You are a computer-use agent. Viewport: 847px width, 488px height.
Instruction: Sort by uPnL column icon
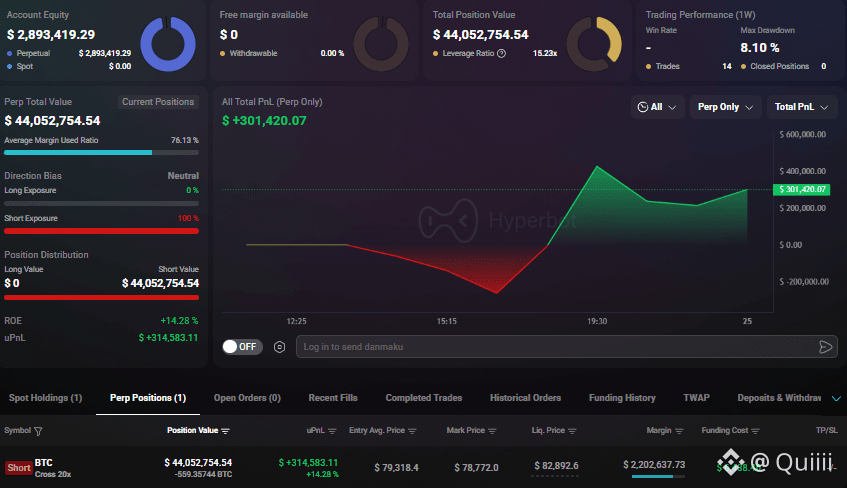[332, 431]
